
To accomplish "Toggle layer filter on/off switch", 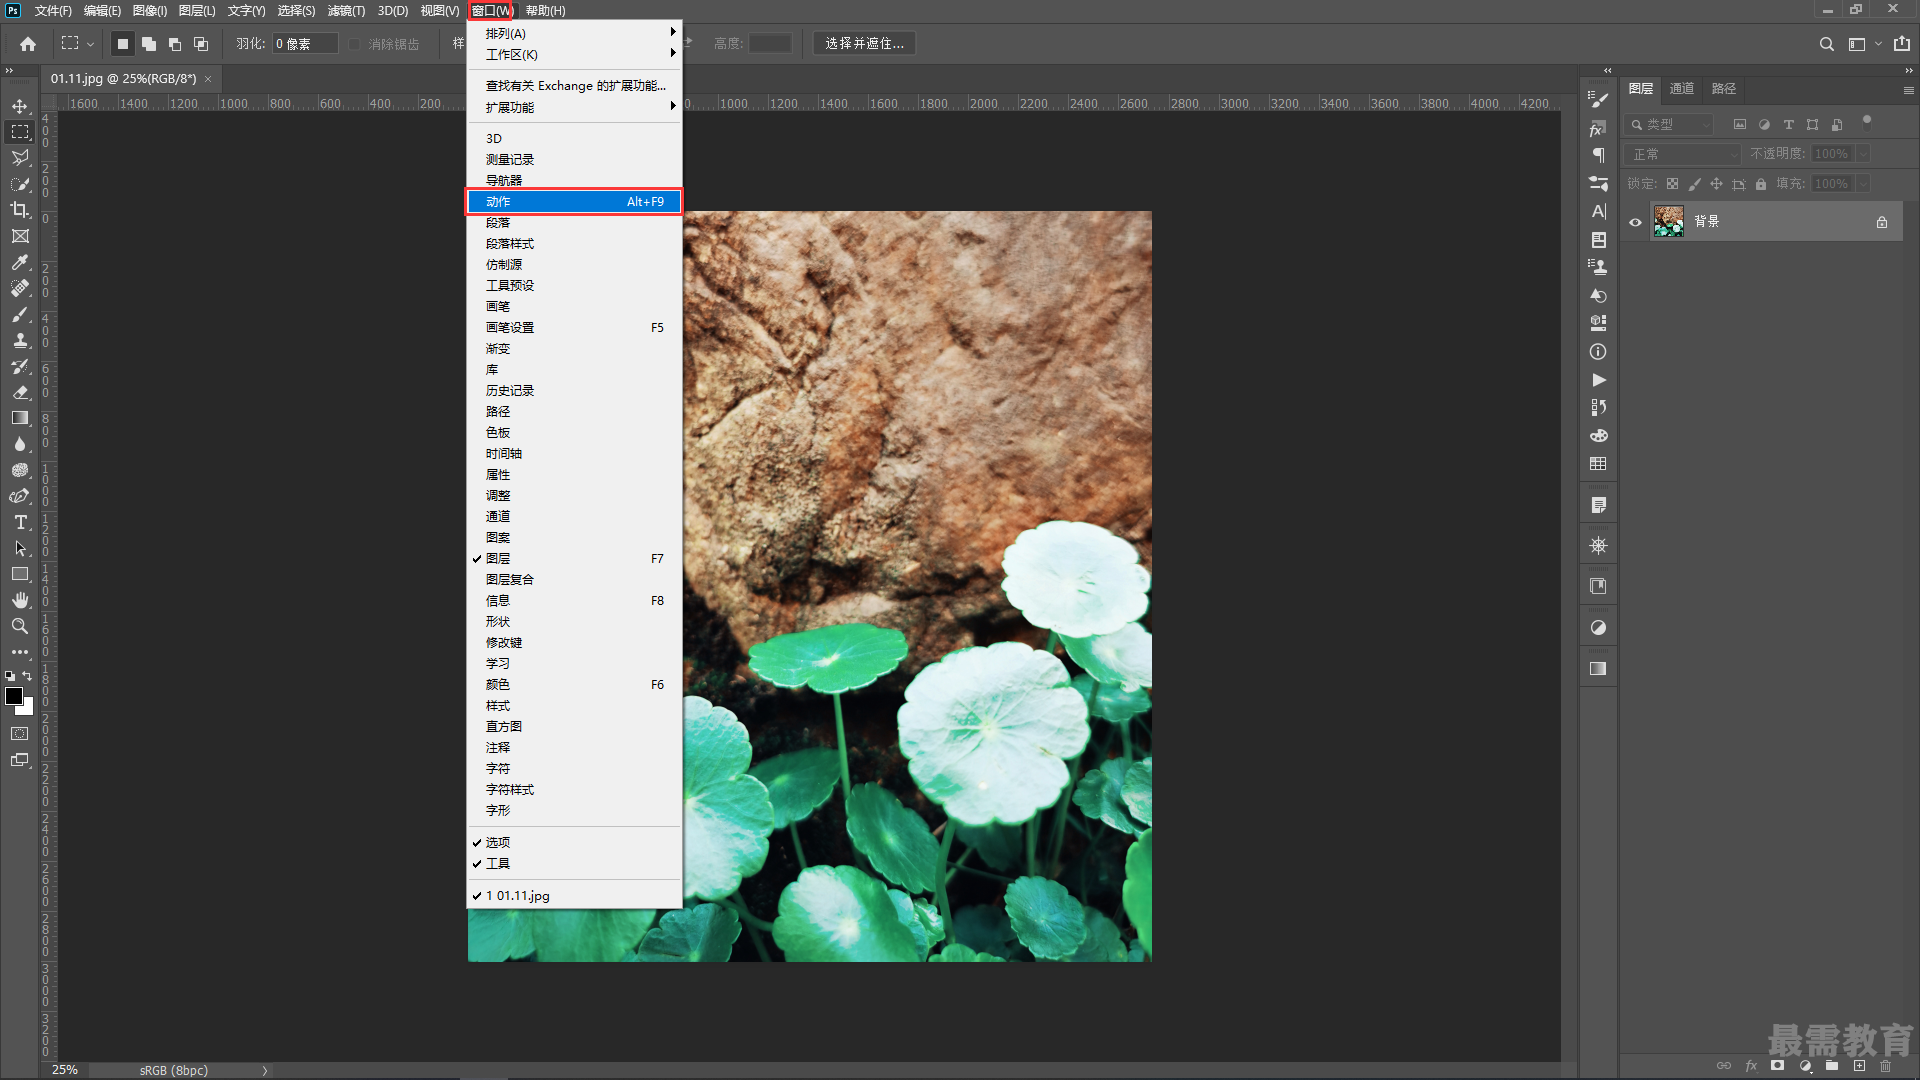I will (x=1867, y=123).
